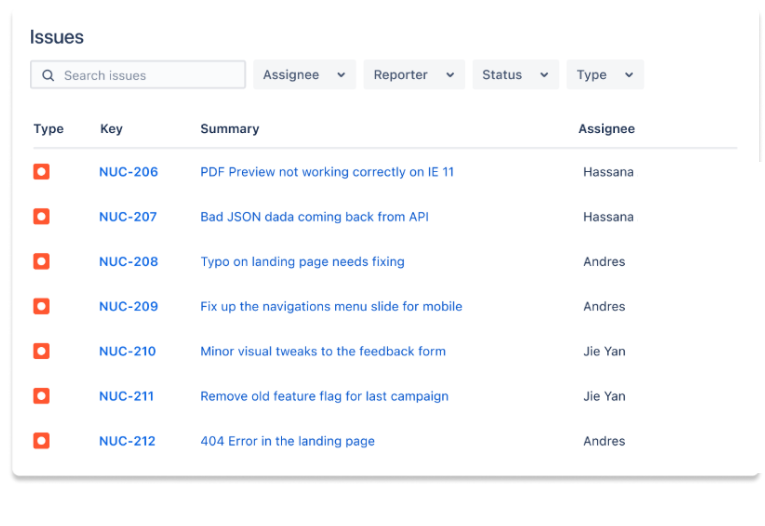Open the Reporter filter dropdown
Screen dimensions: 765x526
click(x=414, y=75)
